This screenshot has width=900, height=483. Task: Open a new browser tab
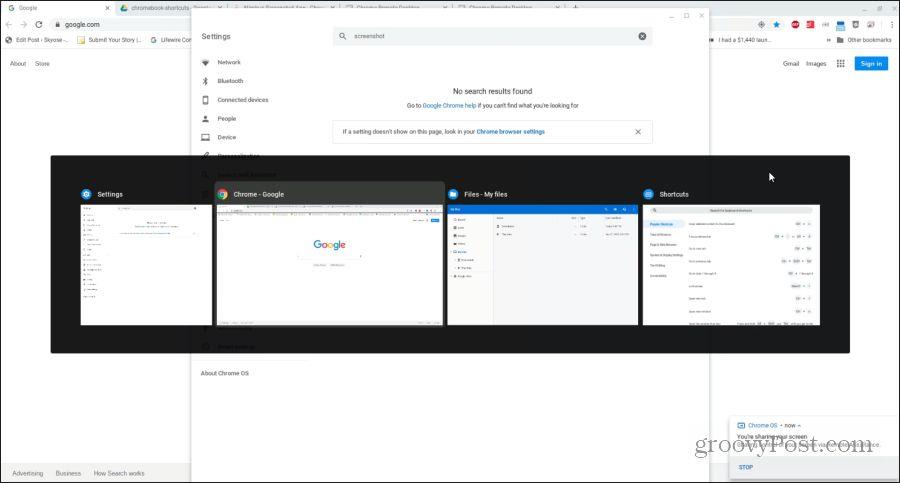pos(576,7)
